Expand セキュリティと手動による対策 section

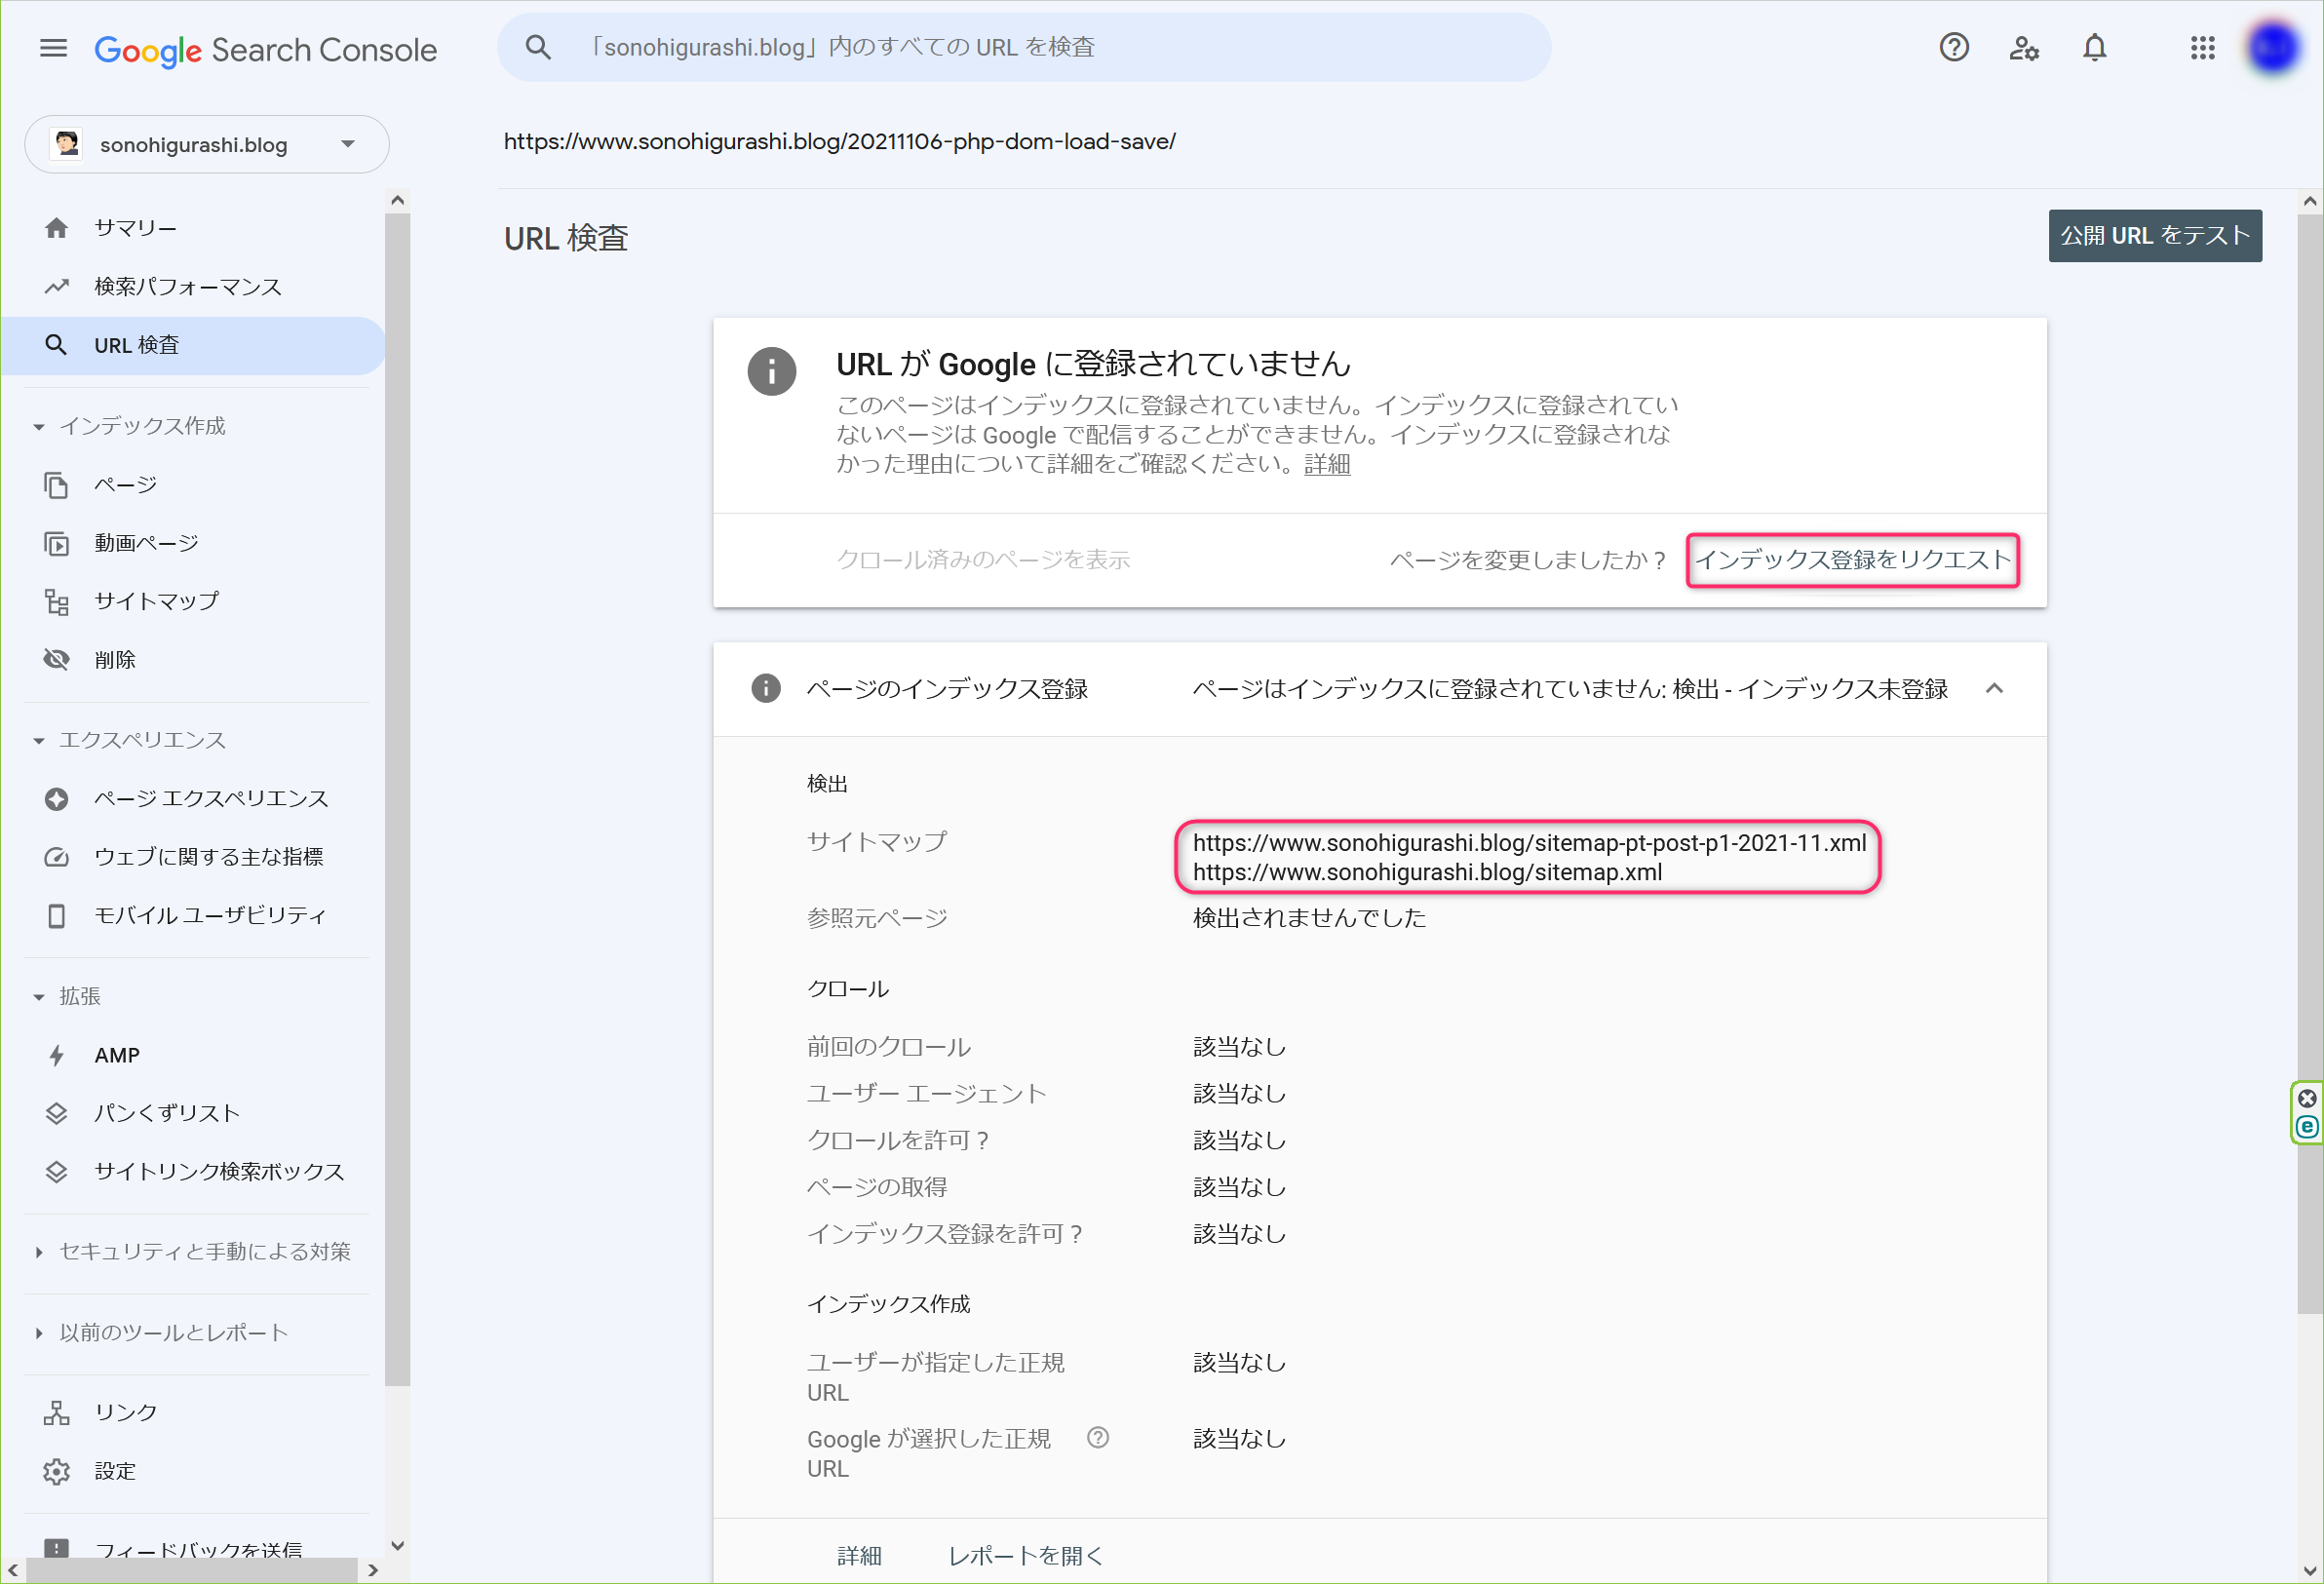pos(38,1252)
